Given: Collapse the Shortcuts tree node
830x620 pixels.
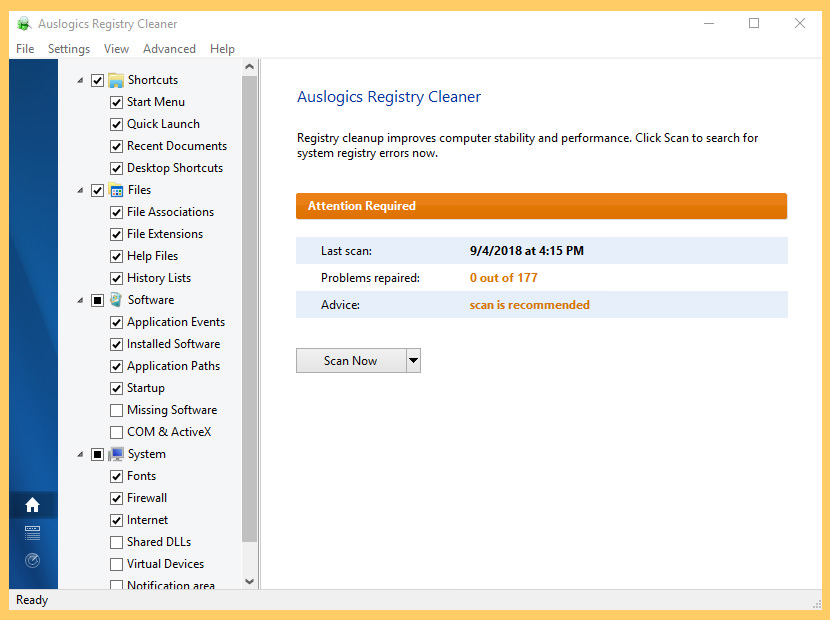Looking at the screenshot, I should [x=80, y=80].
